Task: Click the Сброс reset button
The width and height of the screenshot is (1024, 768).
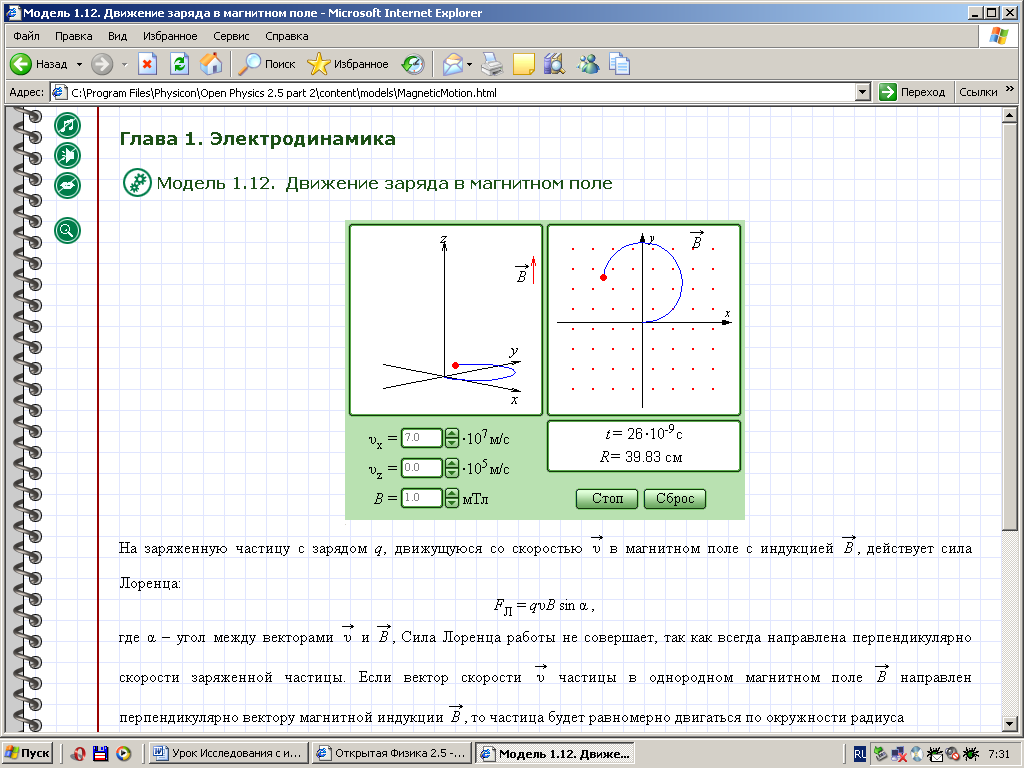Action: [x=675, y=499]
